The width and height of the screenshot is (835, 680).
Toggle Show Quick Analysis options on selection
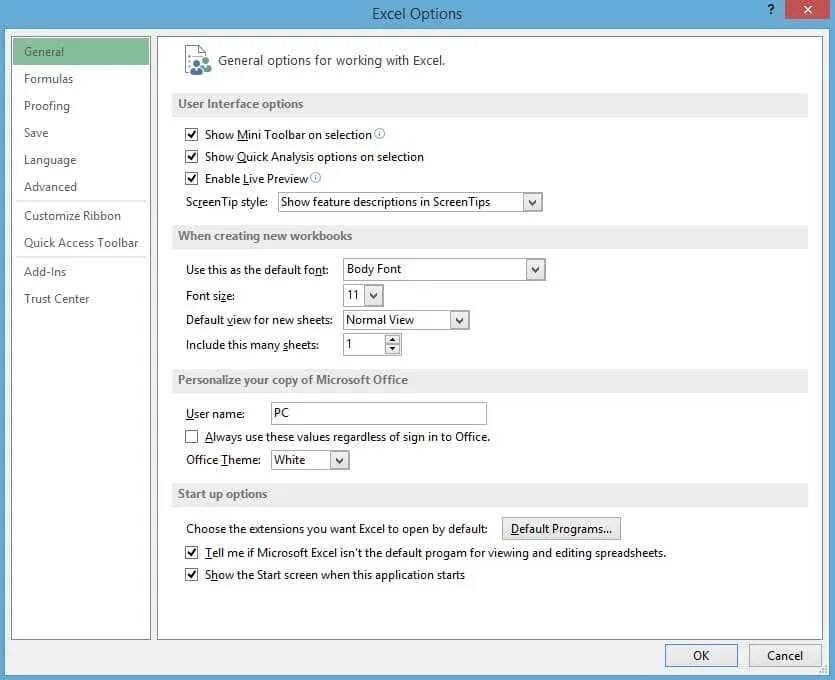tap(191, 157)
